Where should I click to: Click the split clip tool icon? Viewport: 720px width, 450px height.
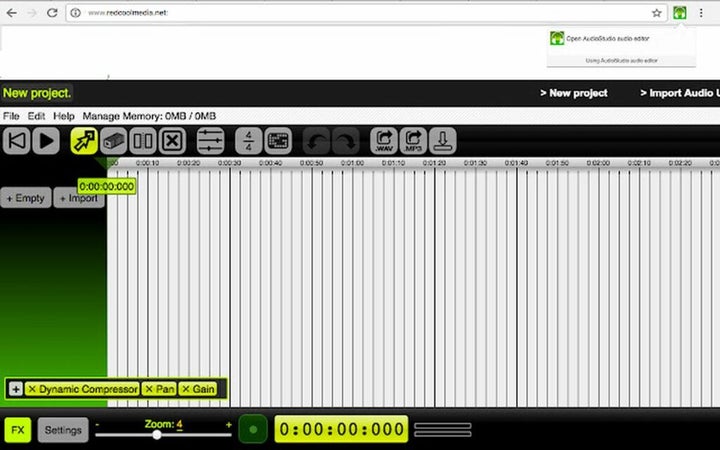(143, 141)
